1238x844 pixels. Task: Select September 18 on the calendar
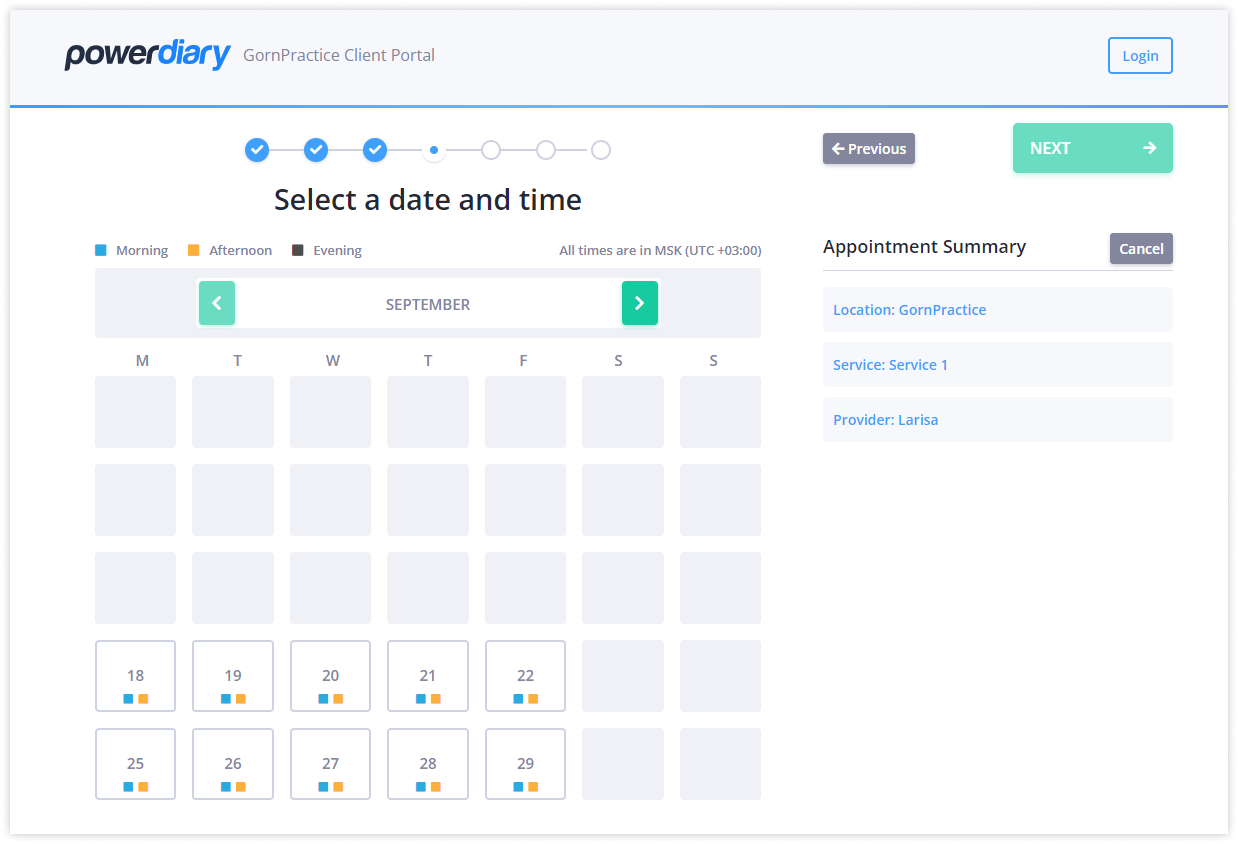(x=136, y=676)
